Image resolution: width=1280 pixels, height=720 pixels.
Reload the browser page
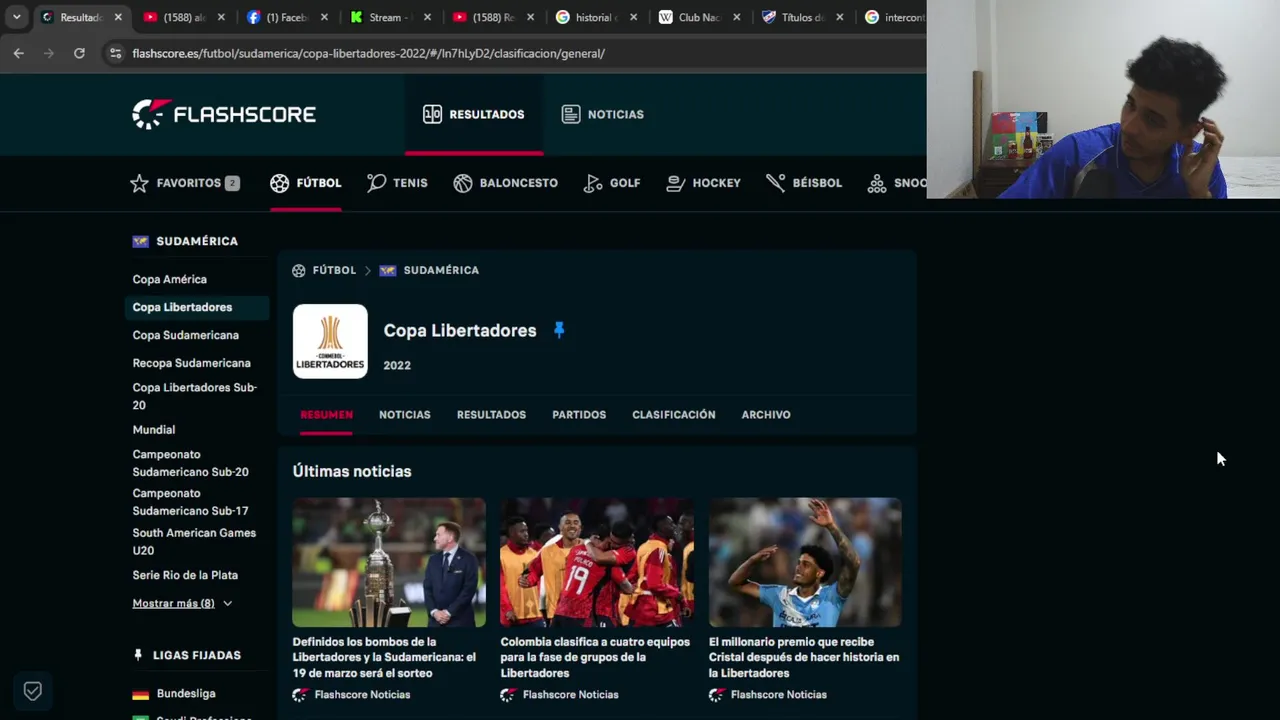pyautogui.click(x=79, y=53)
